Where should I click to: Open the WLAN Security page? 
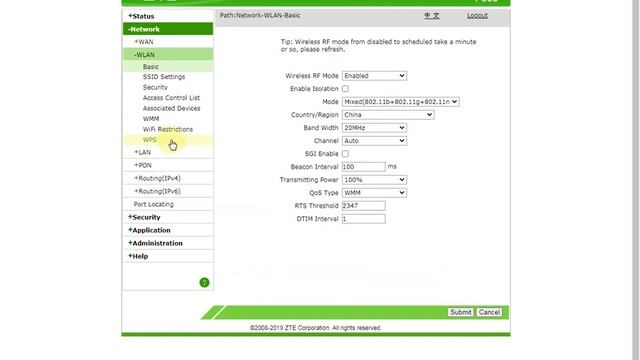155,87
